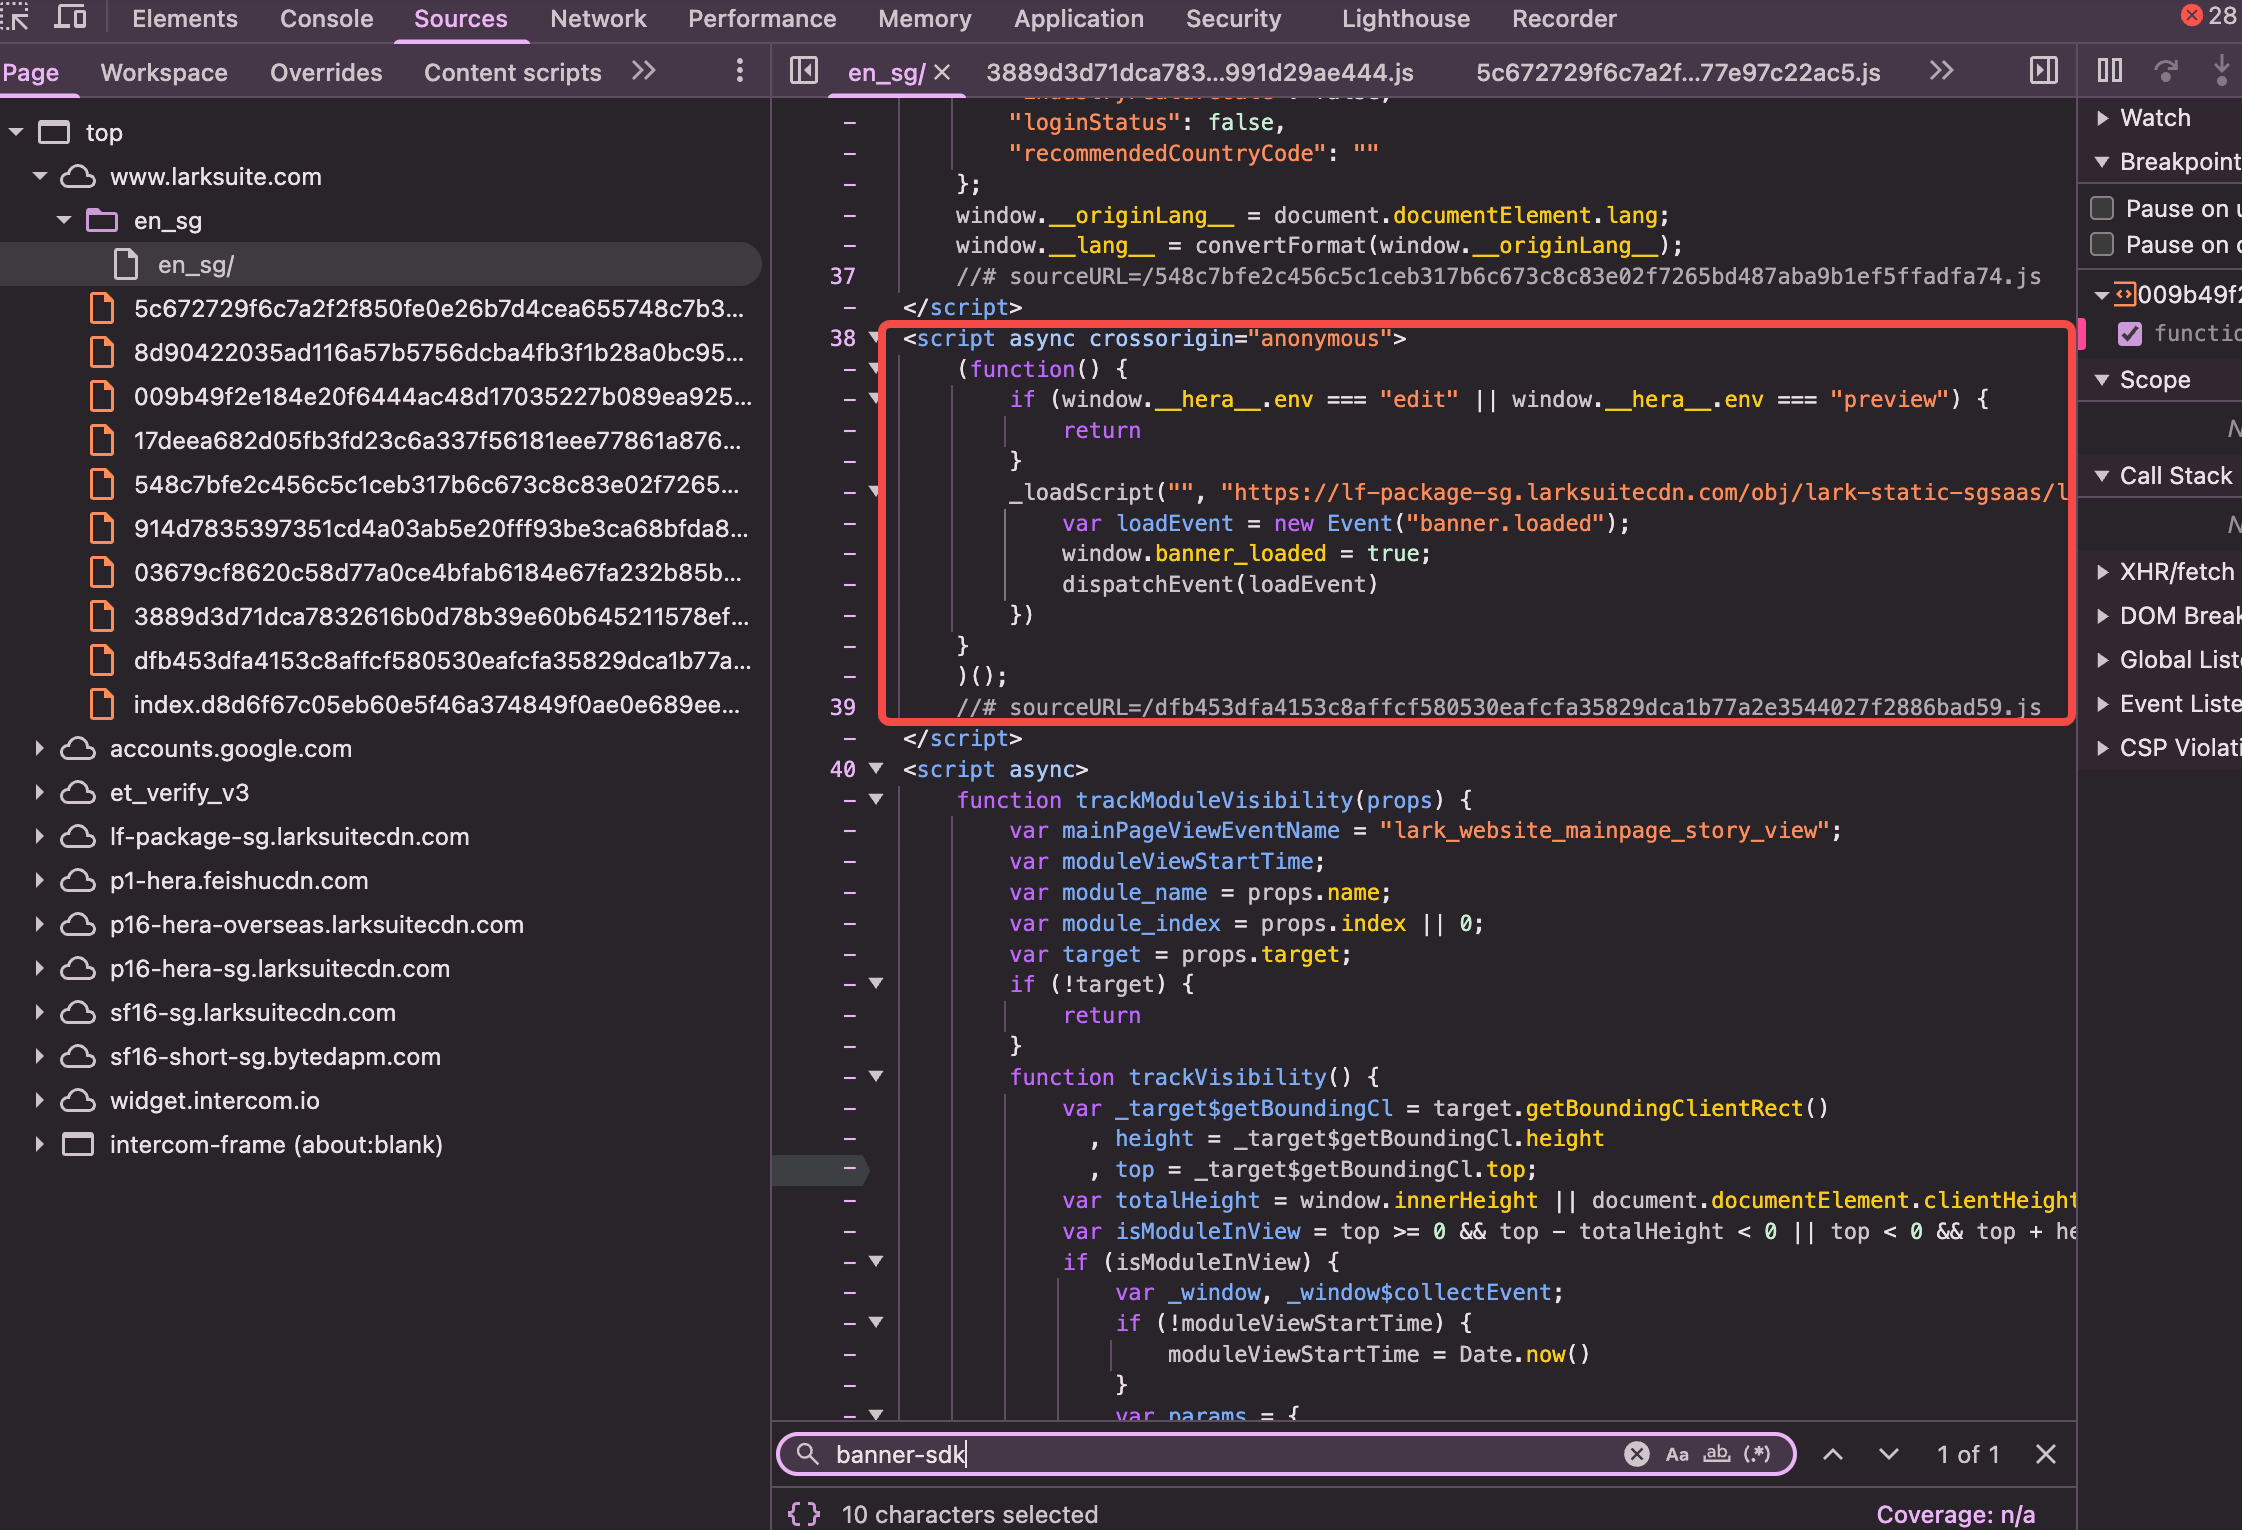Click the step into function icon
This screenshot has width=2242, height=1530.
pyautogui.click(x=2221, y=71)
